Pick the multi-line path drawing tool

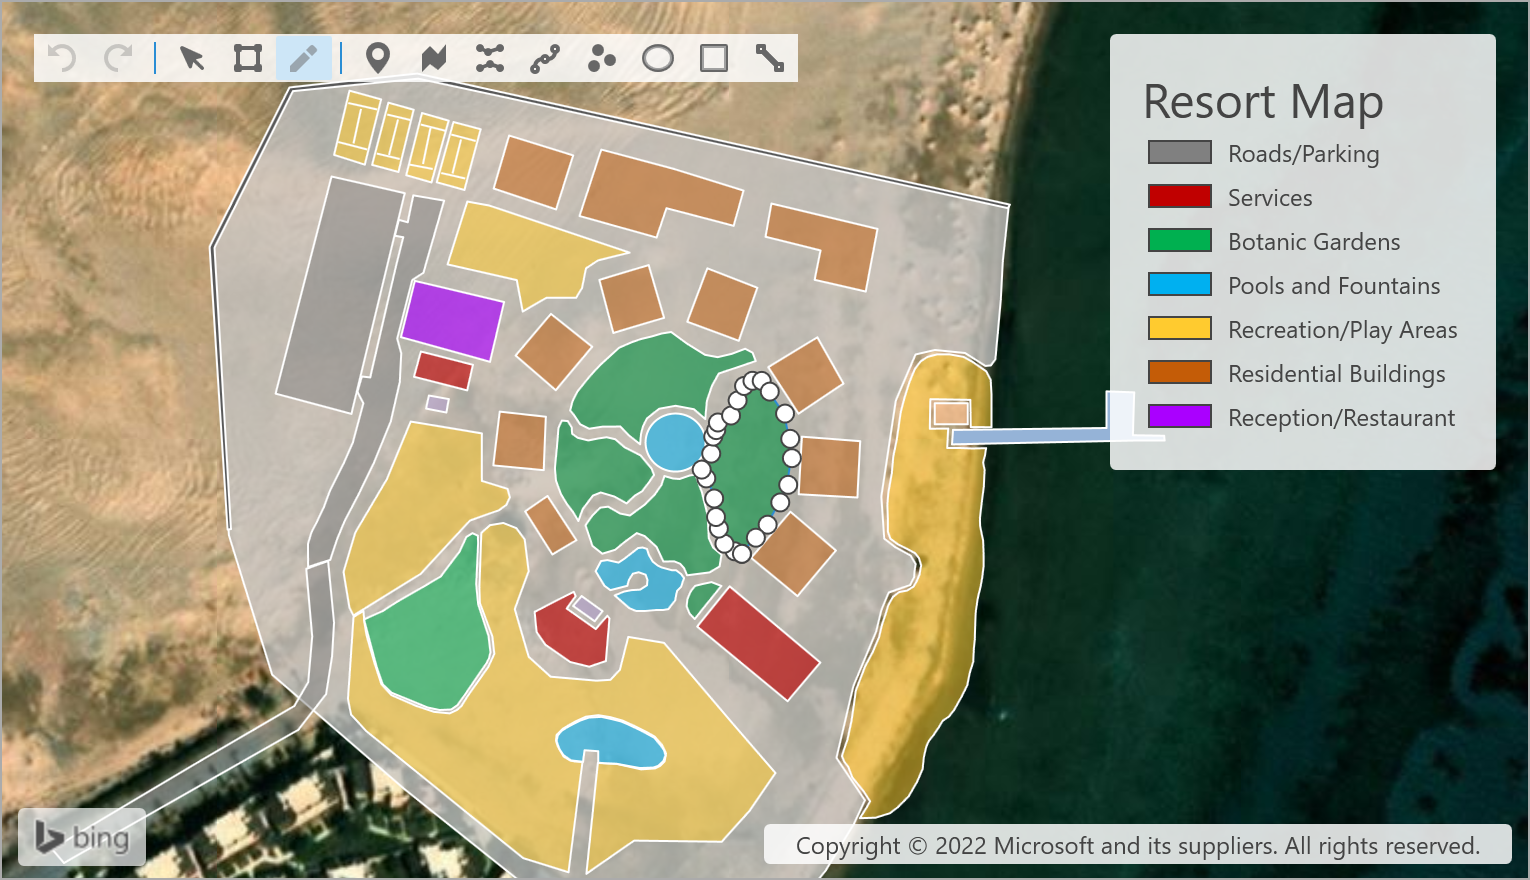point(489,58)
